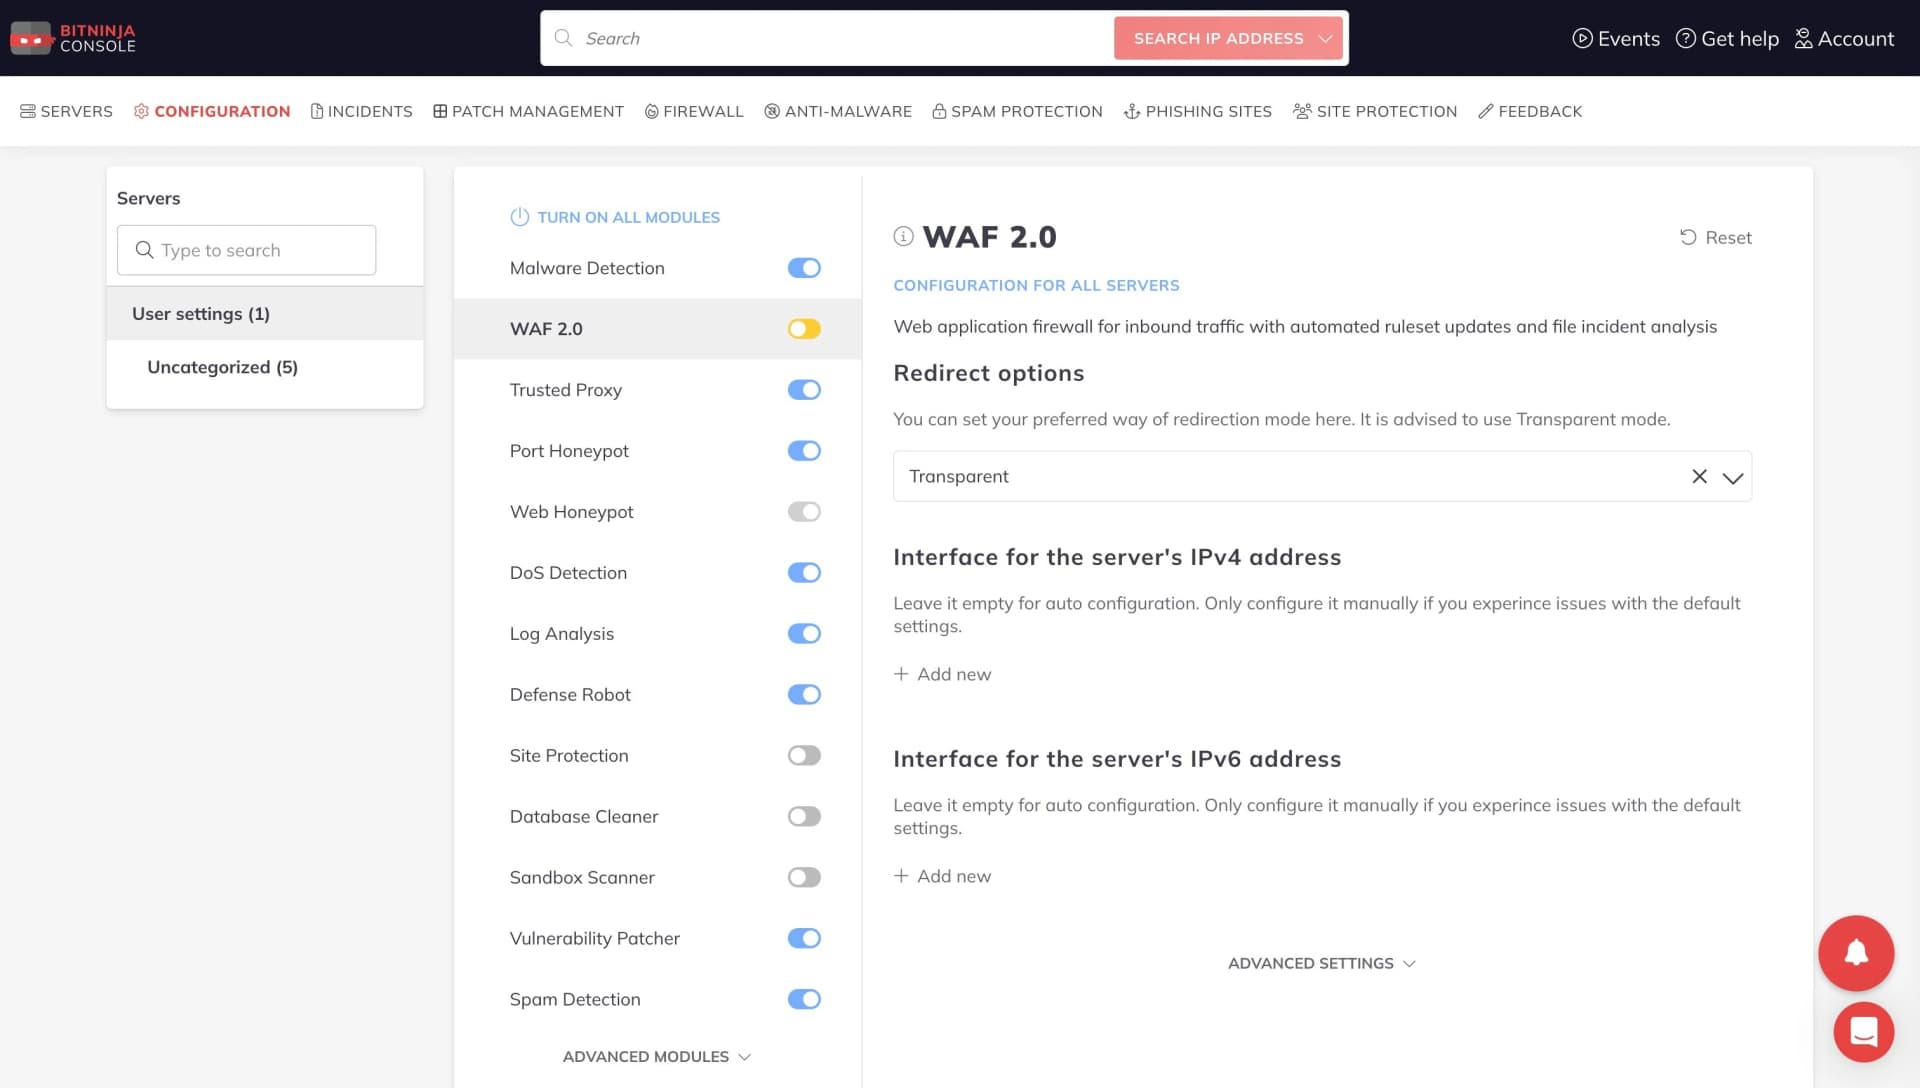This screenshot has height=1088, width=1920.
Task: Open the Transparent redirect mode dropdown
Action: coord(1730,476)
